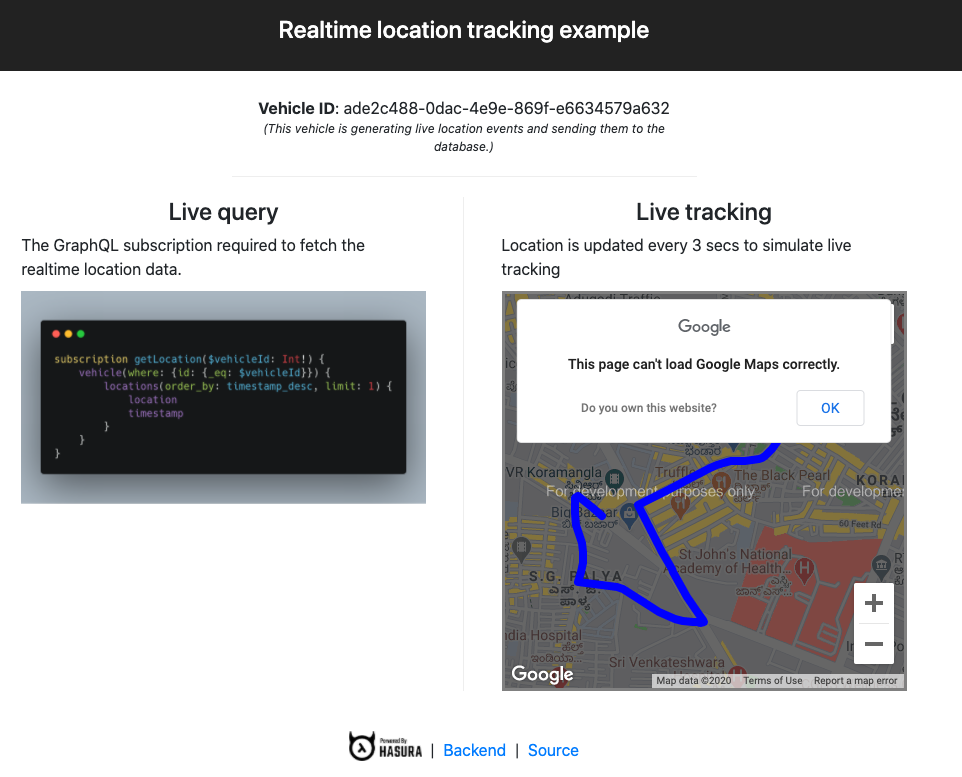Image resolution: width=962 pixels, height=777 pixels.
Task: Zoom in using the map's plus button
Action: (x=872, y=603)
